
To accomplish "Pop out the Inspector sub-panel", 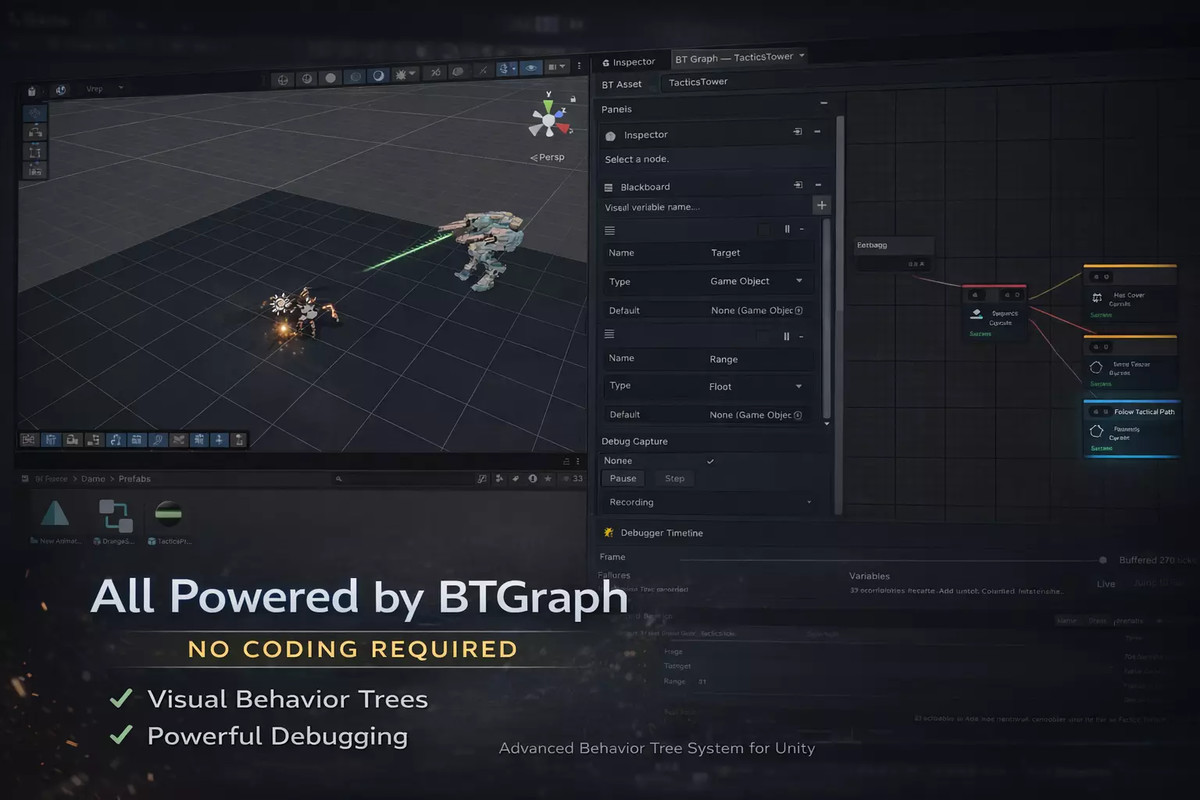I will click(798, 132).
